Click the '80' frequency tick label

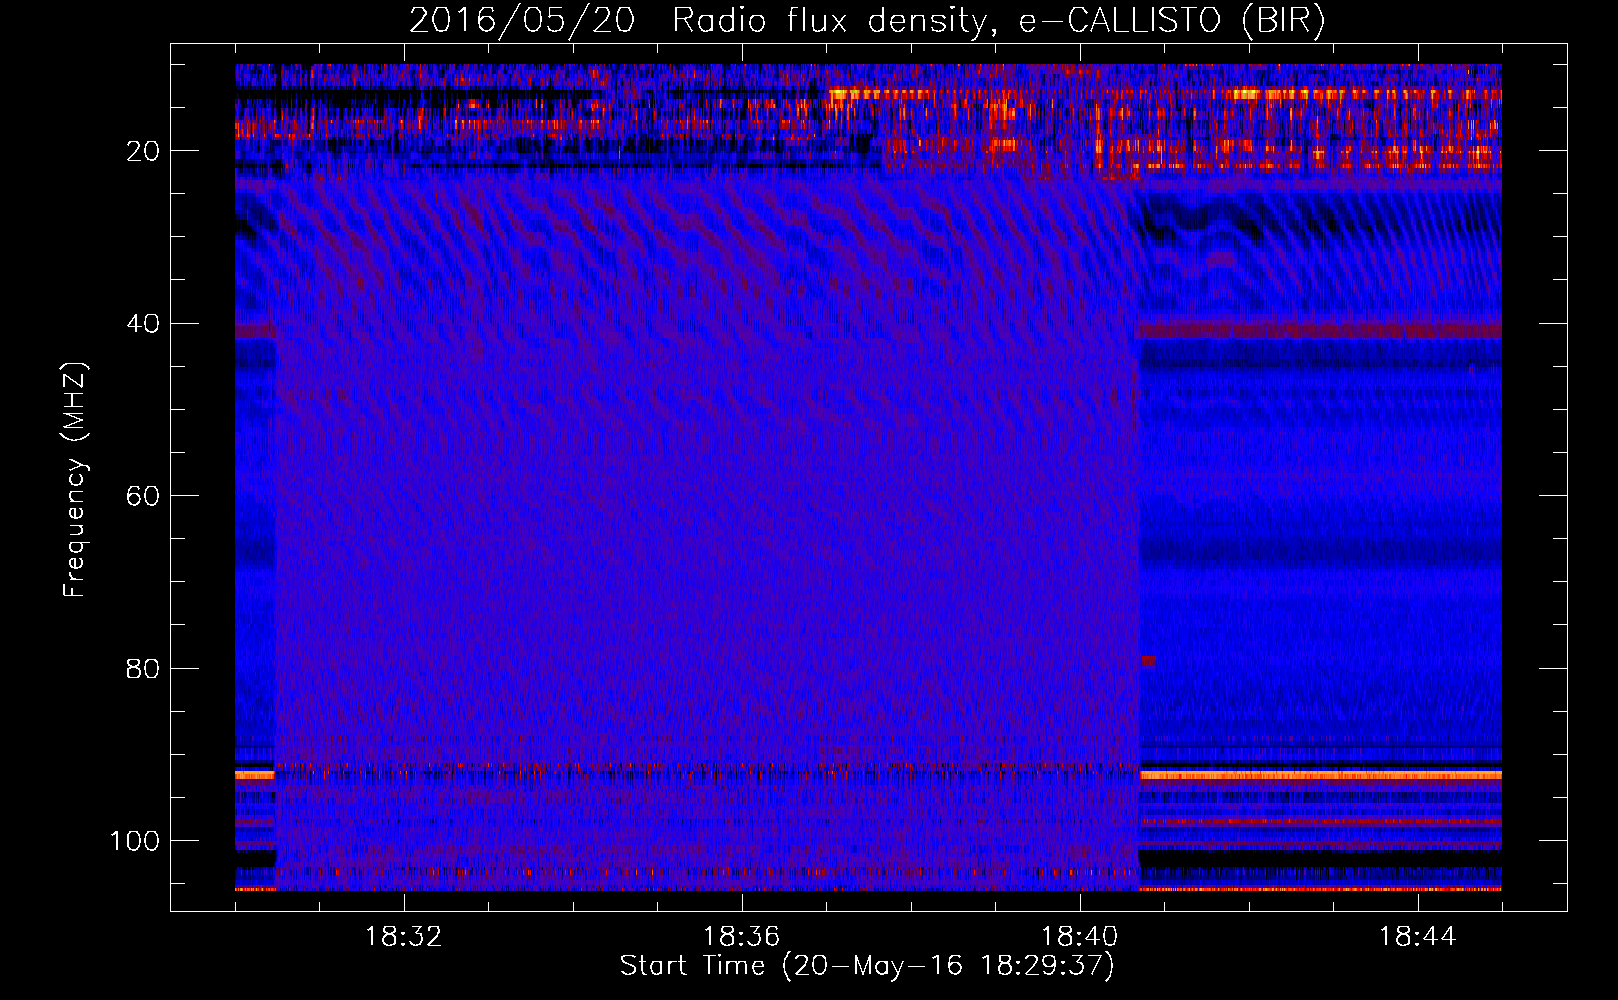click(x=143, y=668)
